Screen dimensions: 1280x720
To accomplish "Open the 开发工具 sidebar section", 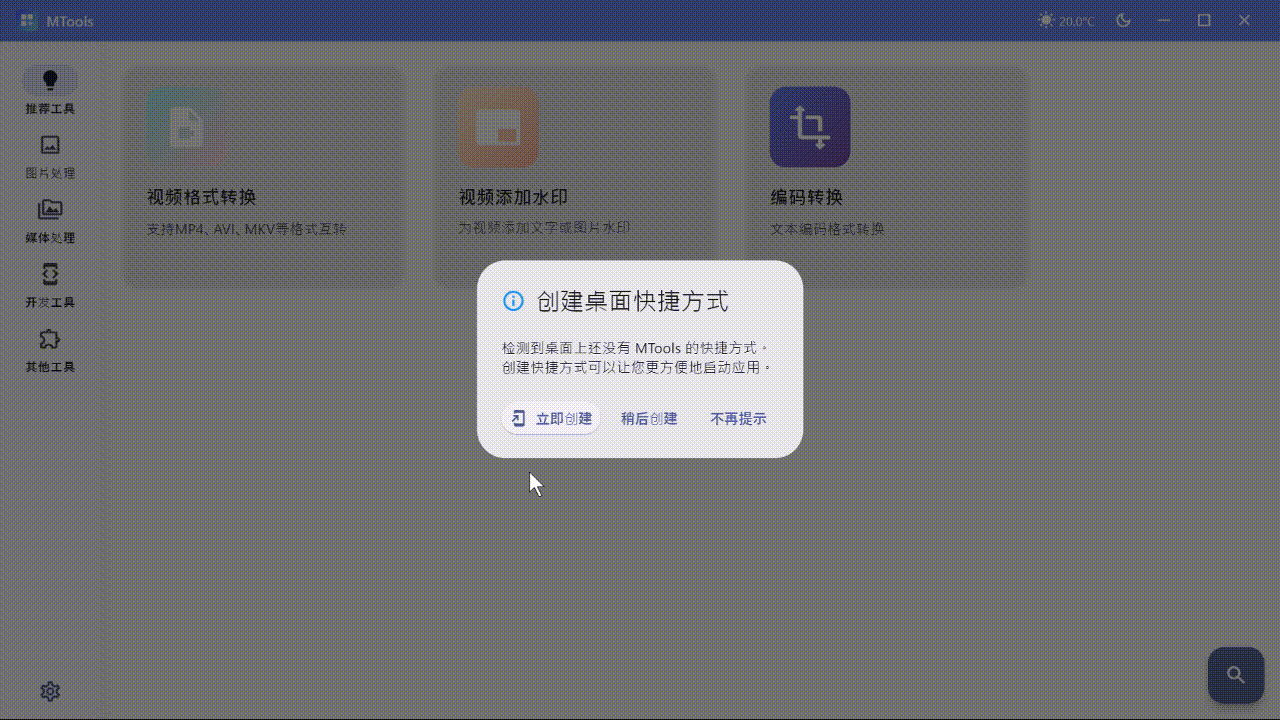I will [50, 285].
